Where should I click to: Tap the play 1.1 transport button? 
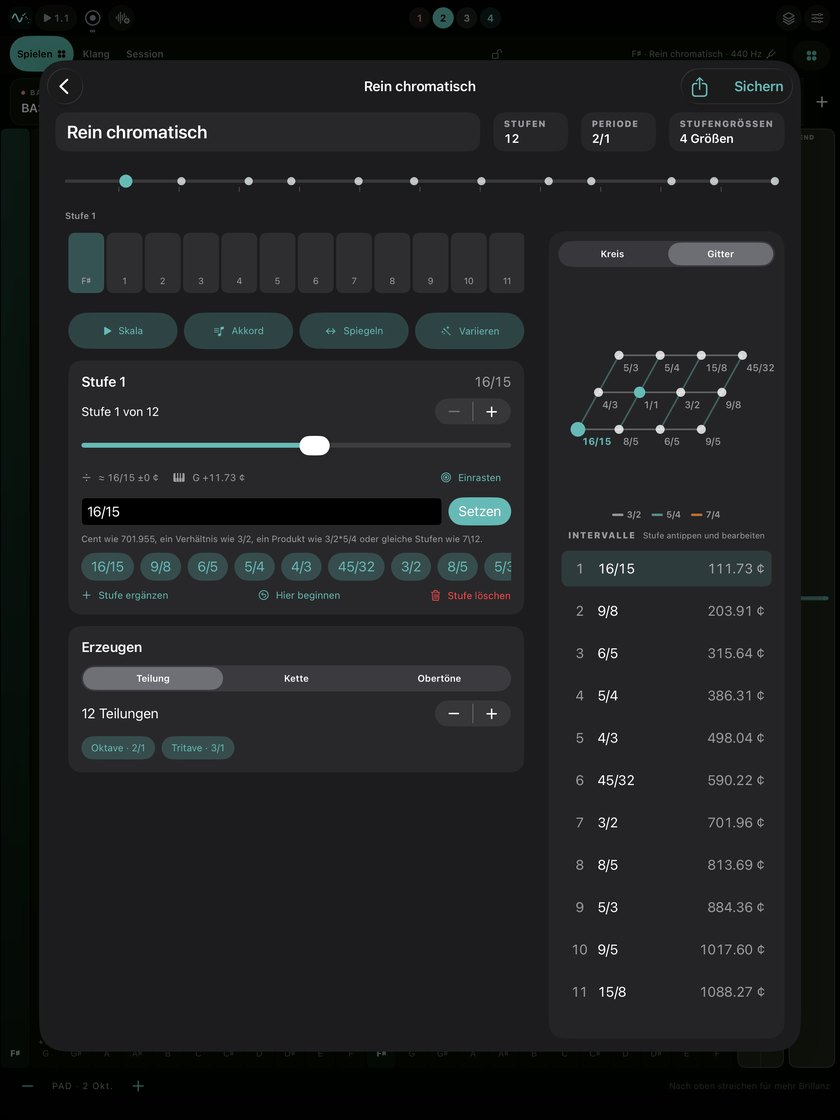[56, 18]
